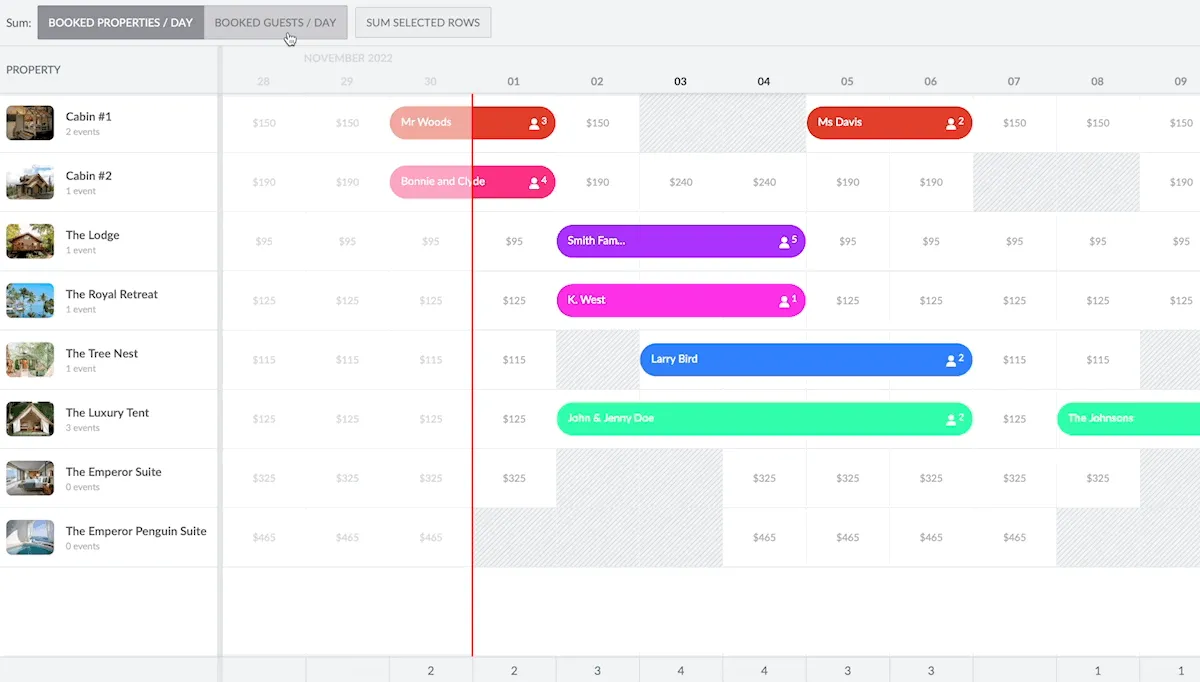Open Cabin #2 thumbnail image
The height and width of the screenshot is (682, 1200).
pos(30,182)
